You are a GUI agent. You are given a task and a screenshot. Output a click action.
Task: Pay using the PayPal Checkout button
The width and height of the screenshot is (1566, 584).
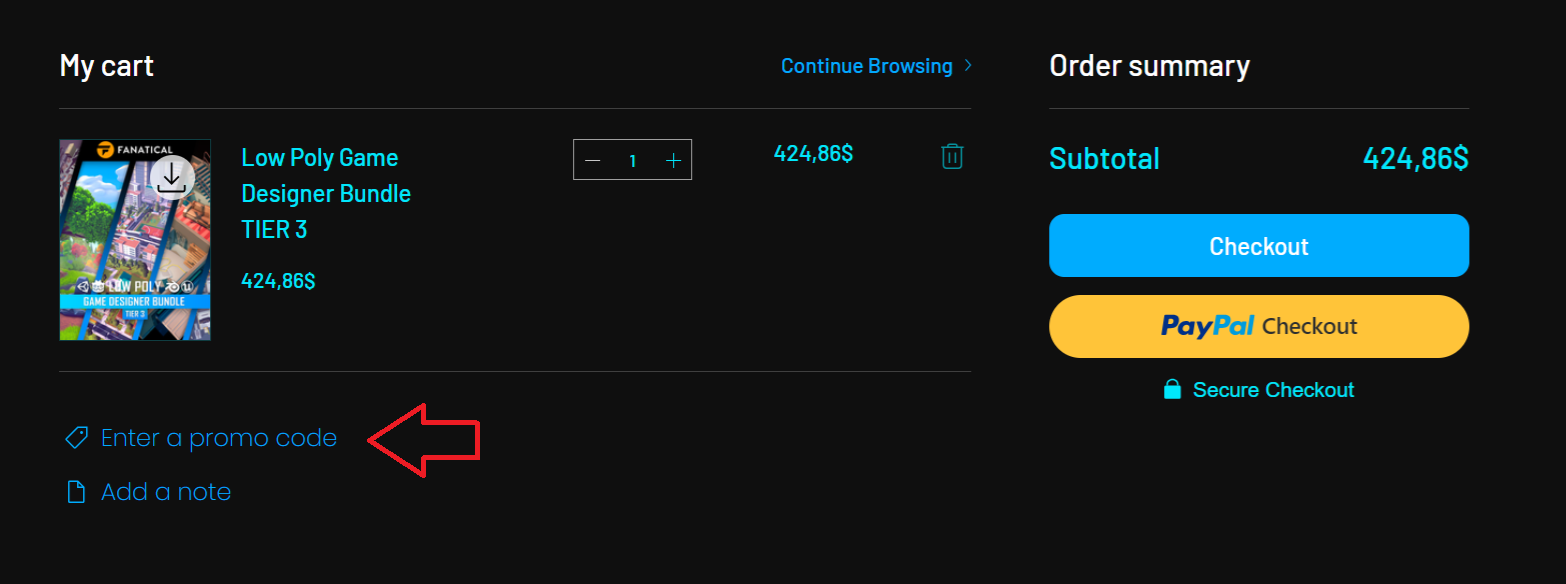(x=1258, y=326)
